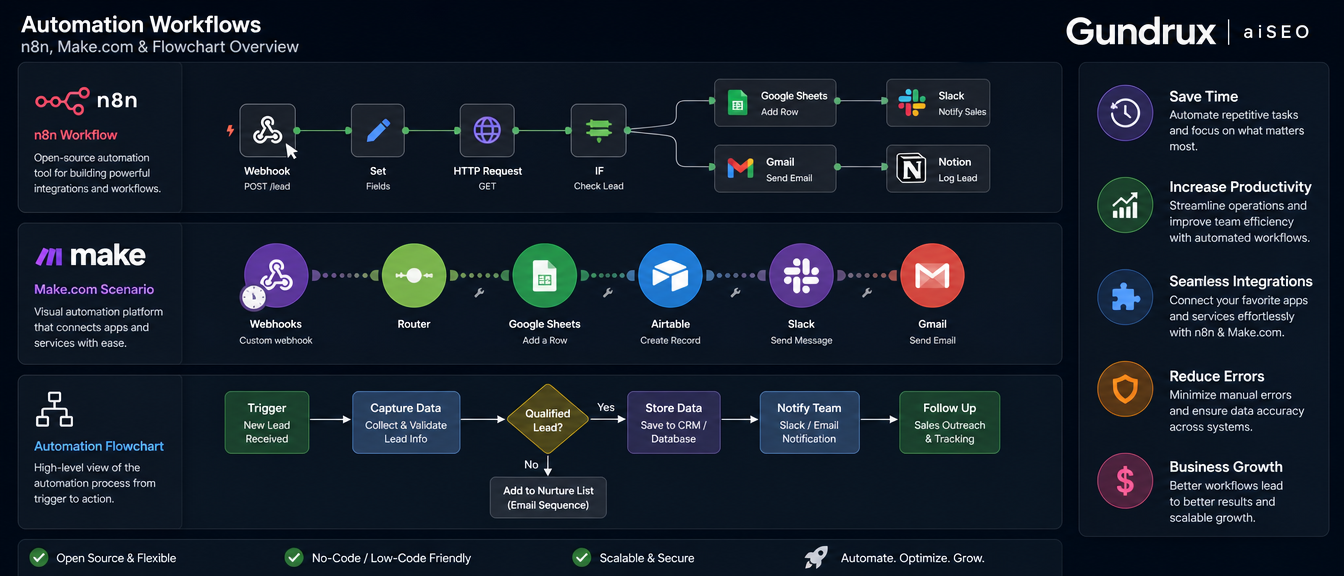Click the Open Source & Flexible checkmark
Image resolution: width=1344 pixels, height=576 pixels.
39,557
